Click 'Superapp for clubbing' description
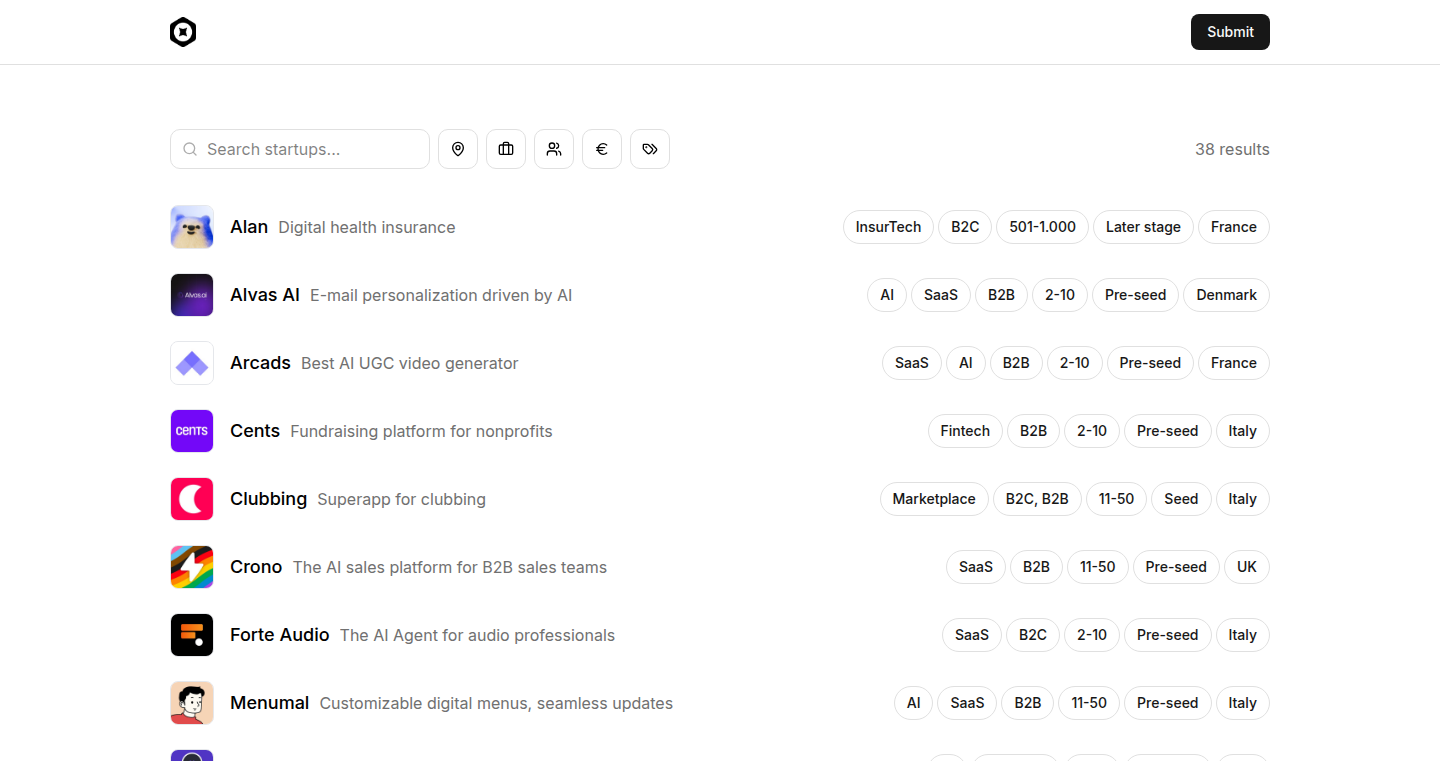Screen dimensions: 1440x761 point(402,499)
